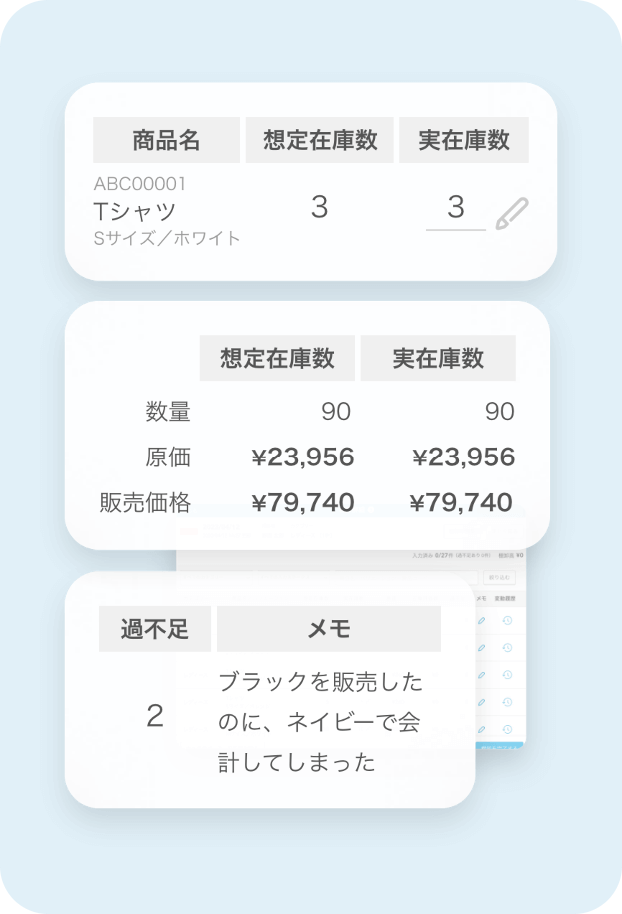This screenshot has width=622, height=914.
Task: View change history clock icon in the fourth row
Action: point(507,702)
